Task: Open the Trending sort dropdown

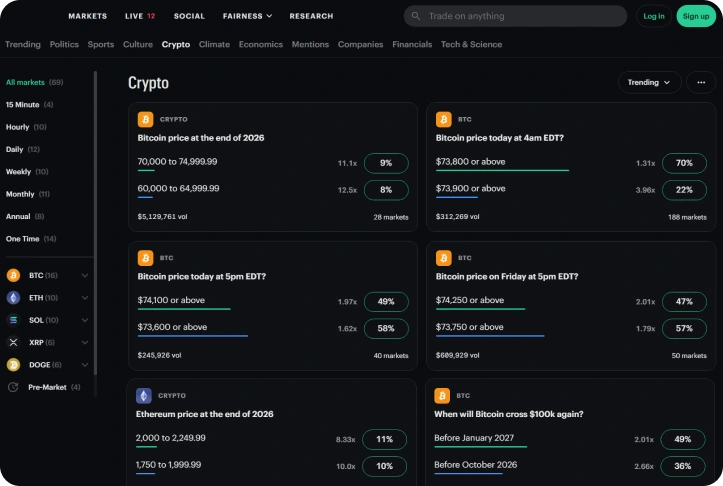Action: coord(649,83)
